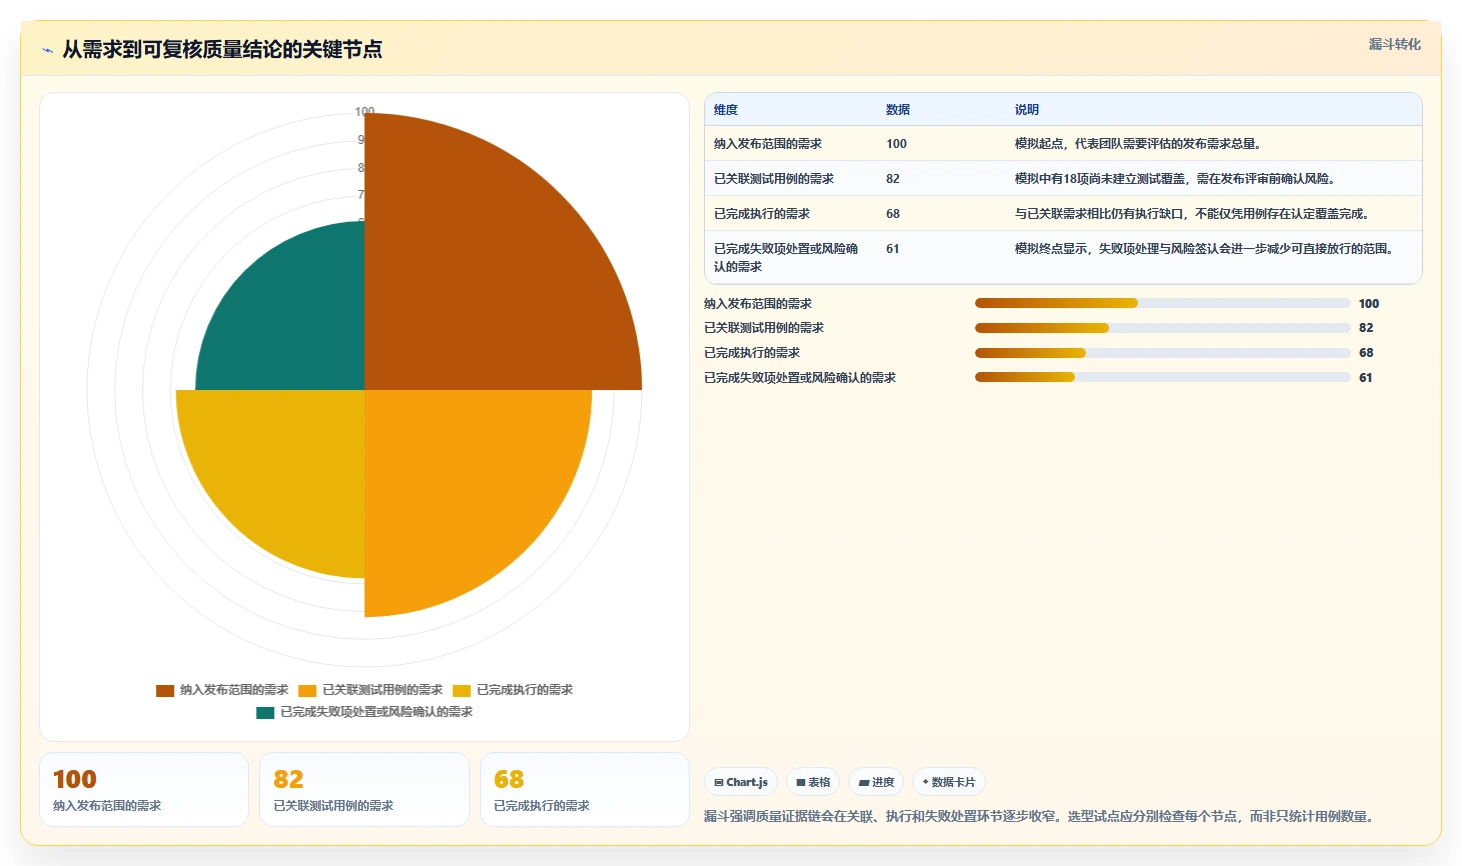This screenshot has width=1462, height=866.
Task: Select table cell 已完成执行的需求
Action: coord(762,214)
